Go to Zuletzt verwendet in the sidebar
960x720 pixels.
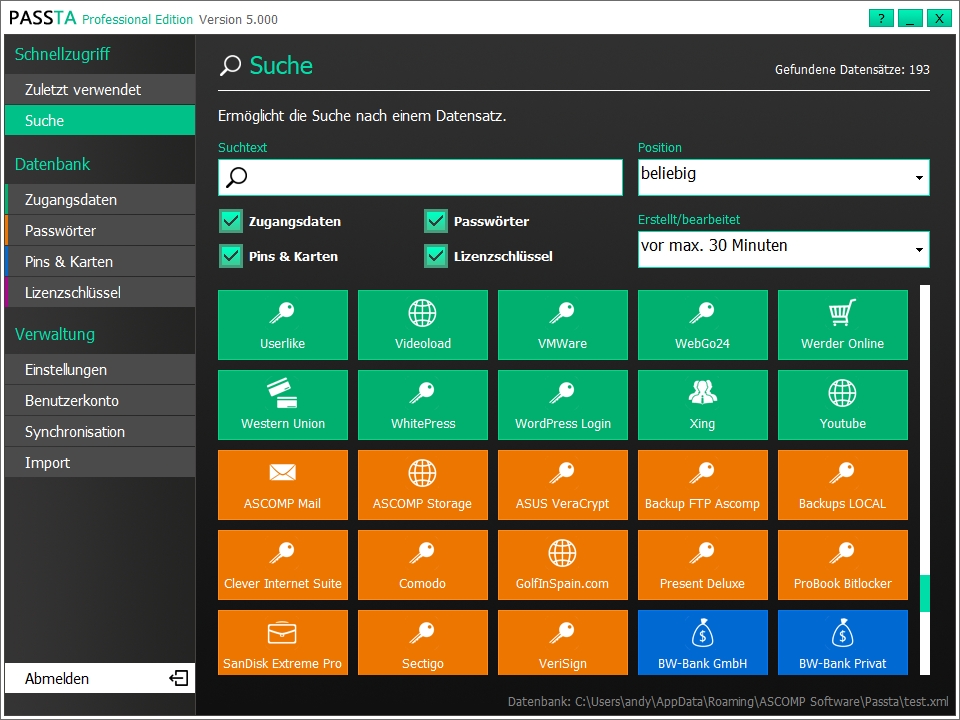[100, 89]
